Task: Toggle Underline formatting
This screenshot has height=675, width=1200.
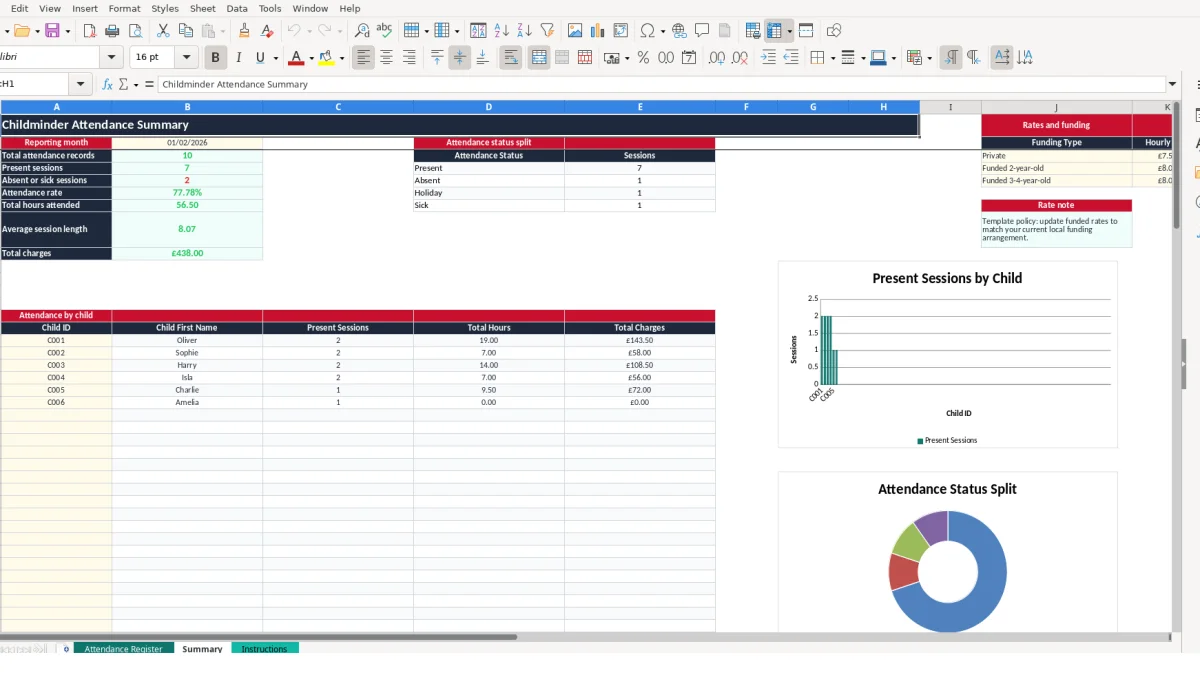Action: pos(261,58)
